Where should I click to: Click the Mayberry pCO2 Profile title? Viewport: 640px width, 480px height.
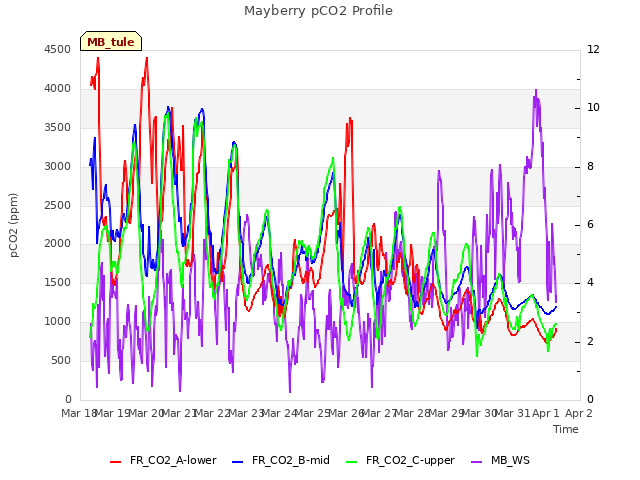[318, 11]
